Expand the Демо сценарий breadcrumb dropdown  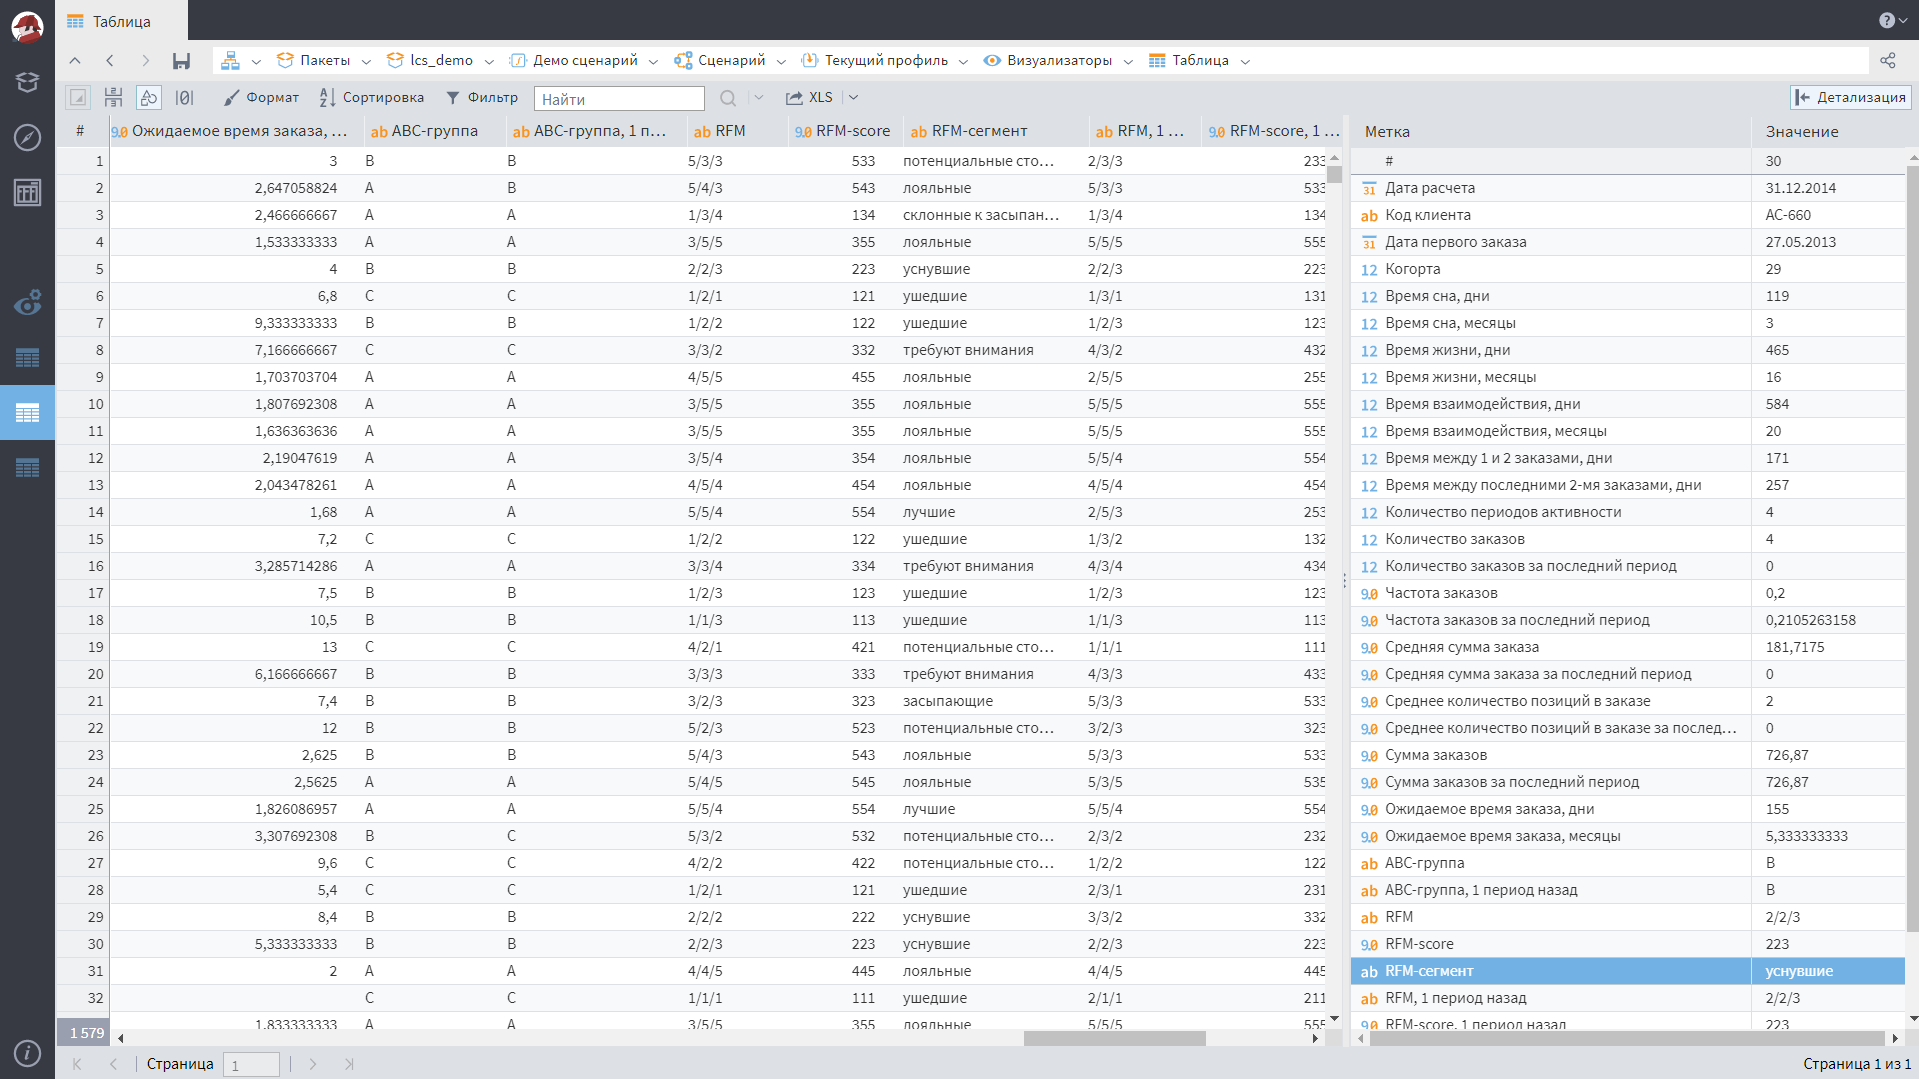(x=653, y=61)
